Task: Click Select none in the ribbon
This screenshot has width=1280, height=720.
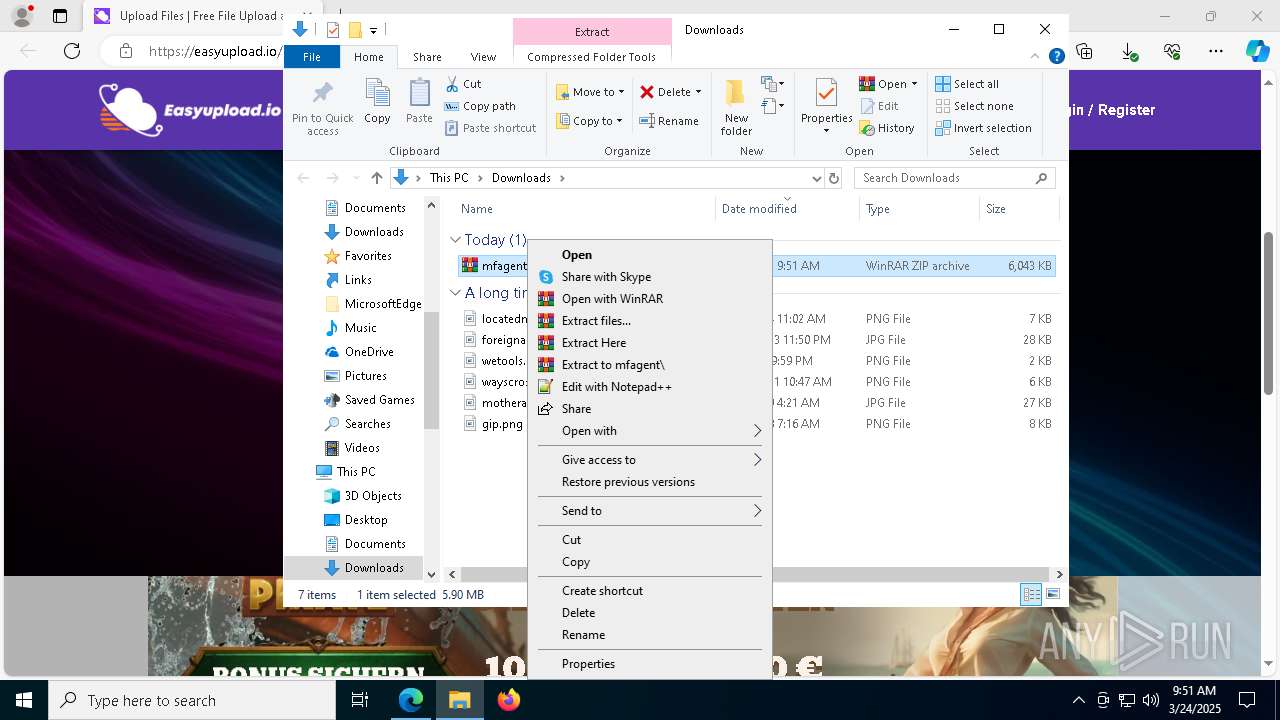Action: point(974,106)
